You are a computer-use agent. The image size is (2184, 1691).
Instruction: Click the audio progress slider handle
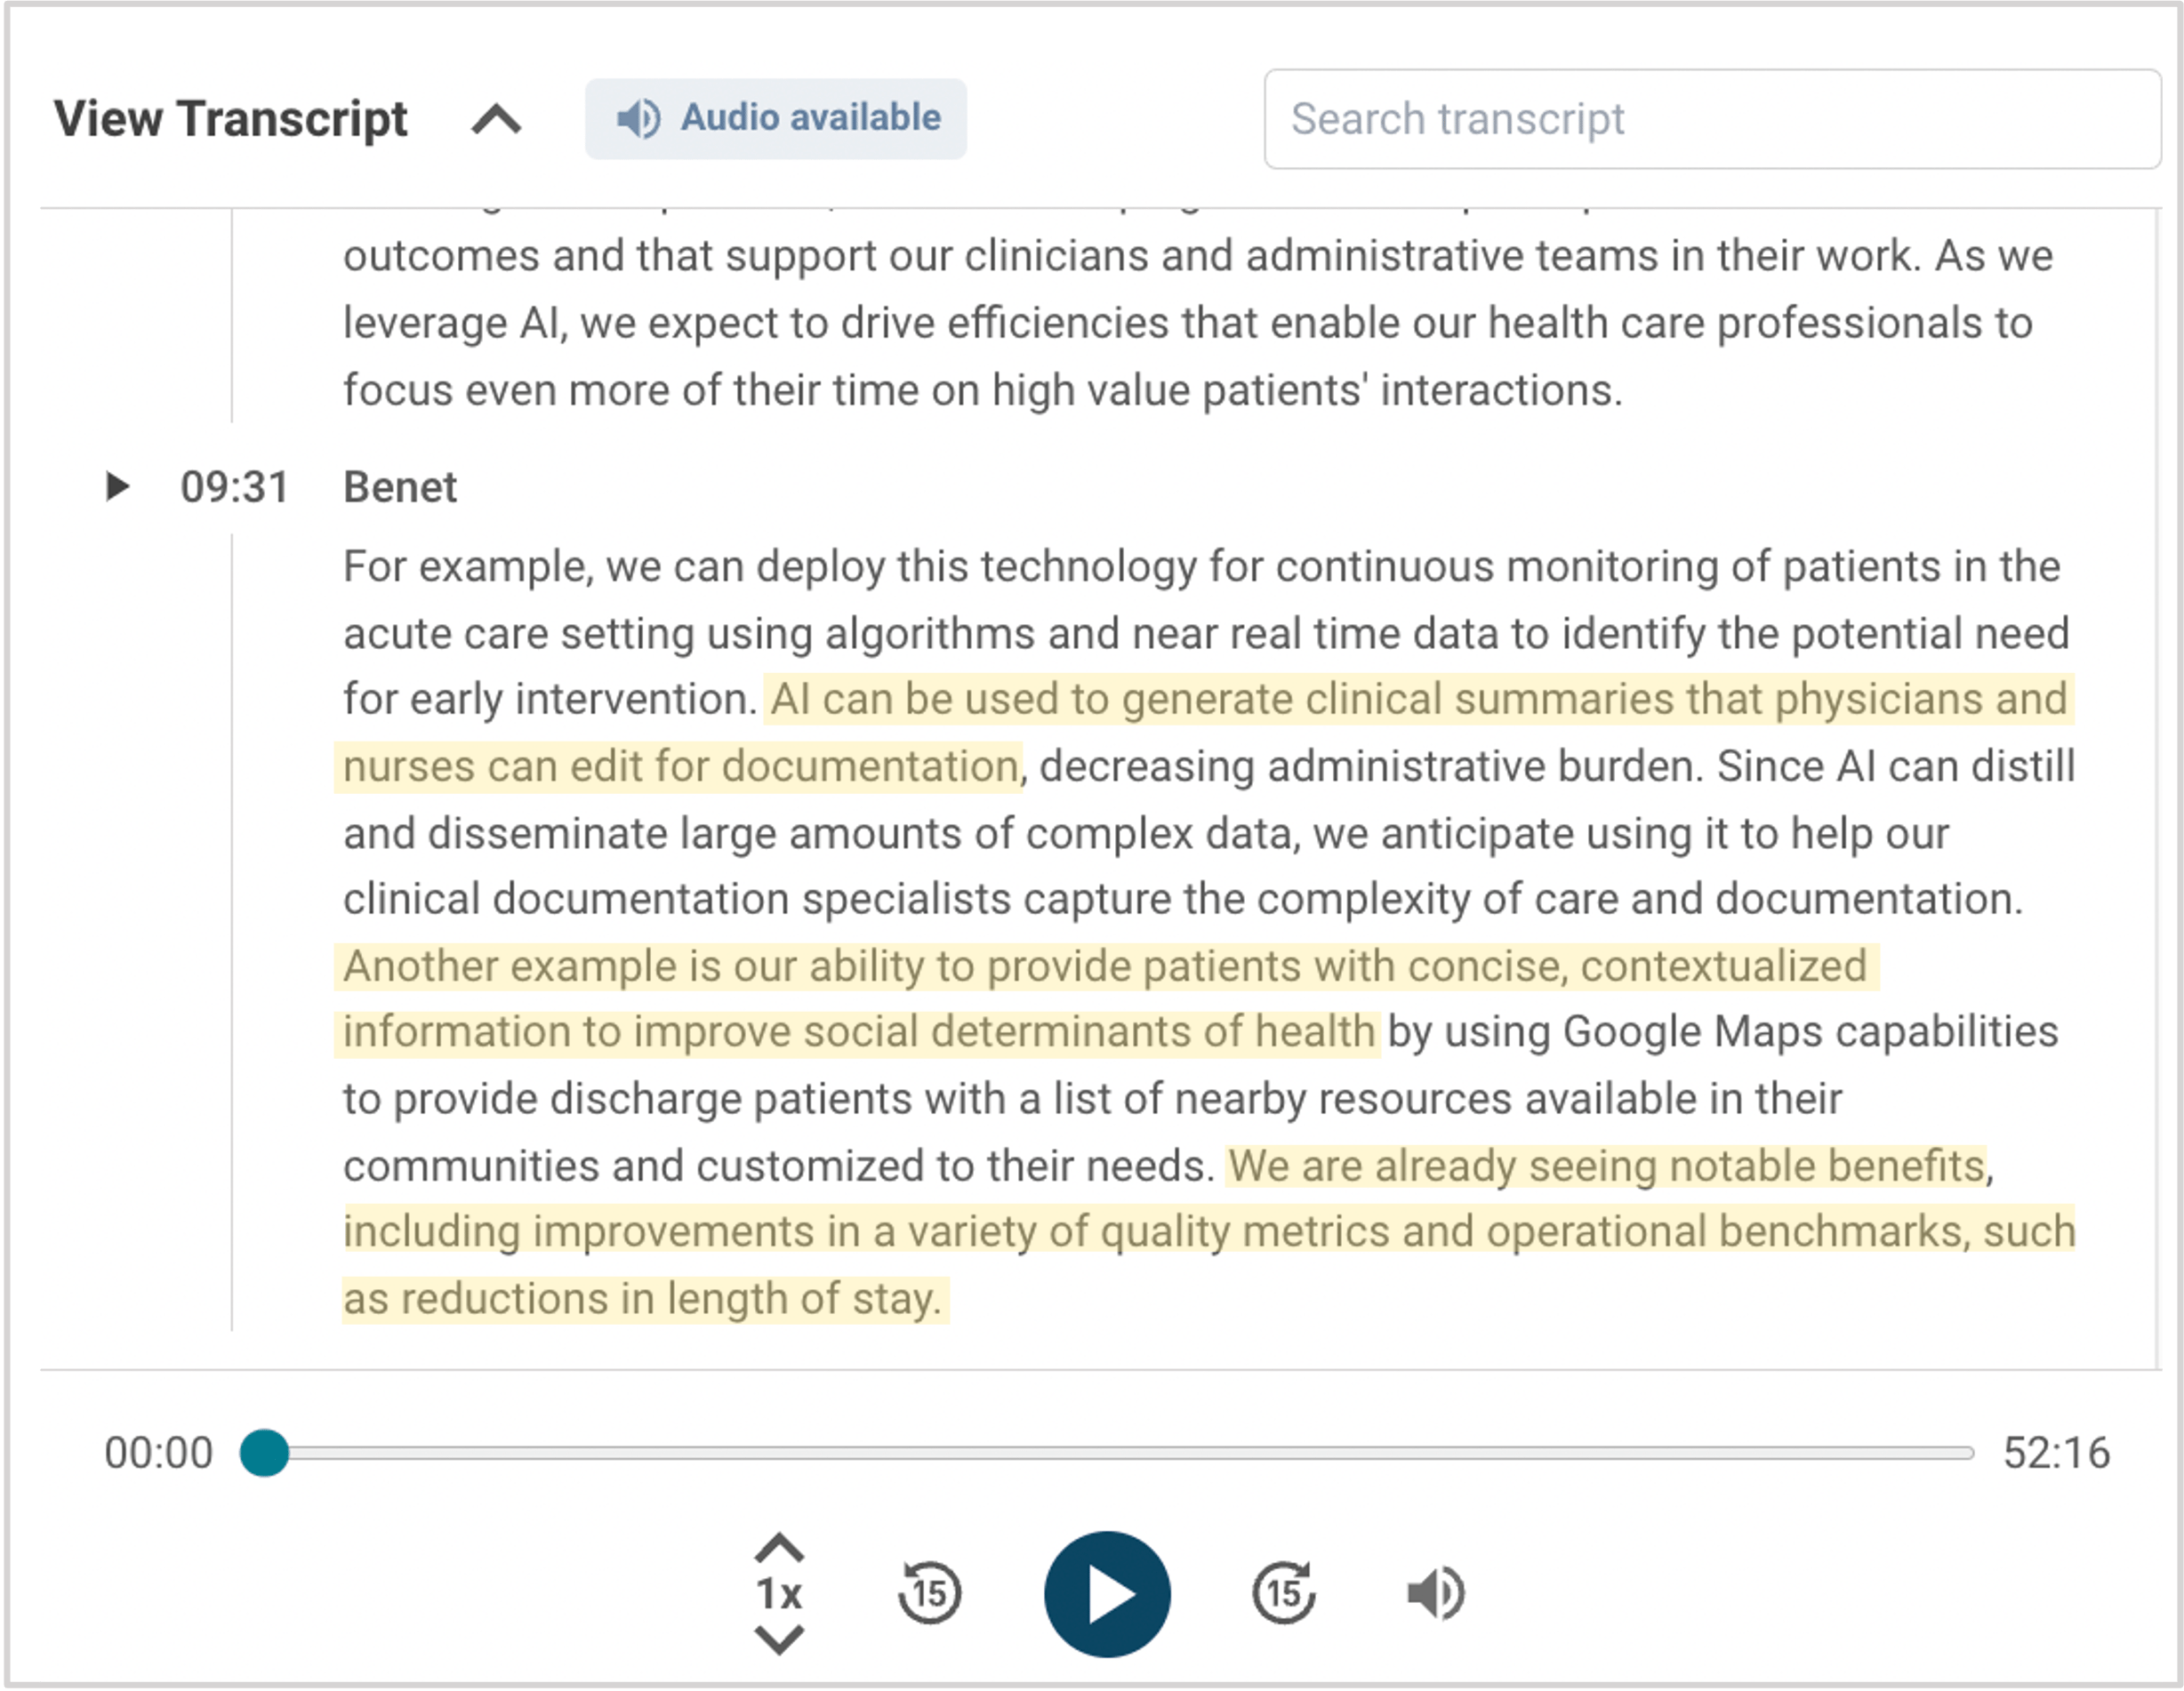[265, 1452]
